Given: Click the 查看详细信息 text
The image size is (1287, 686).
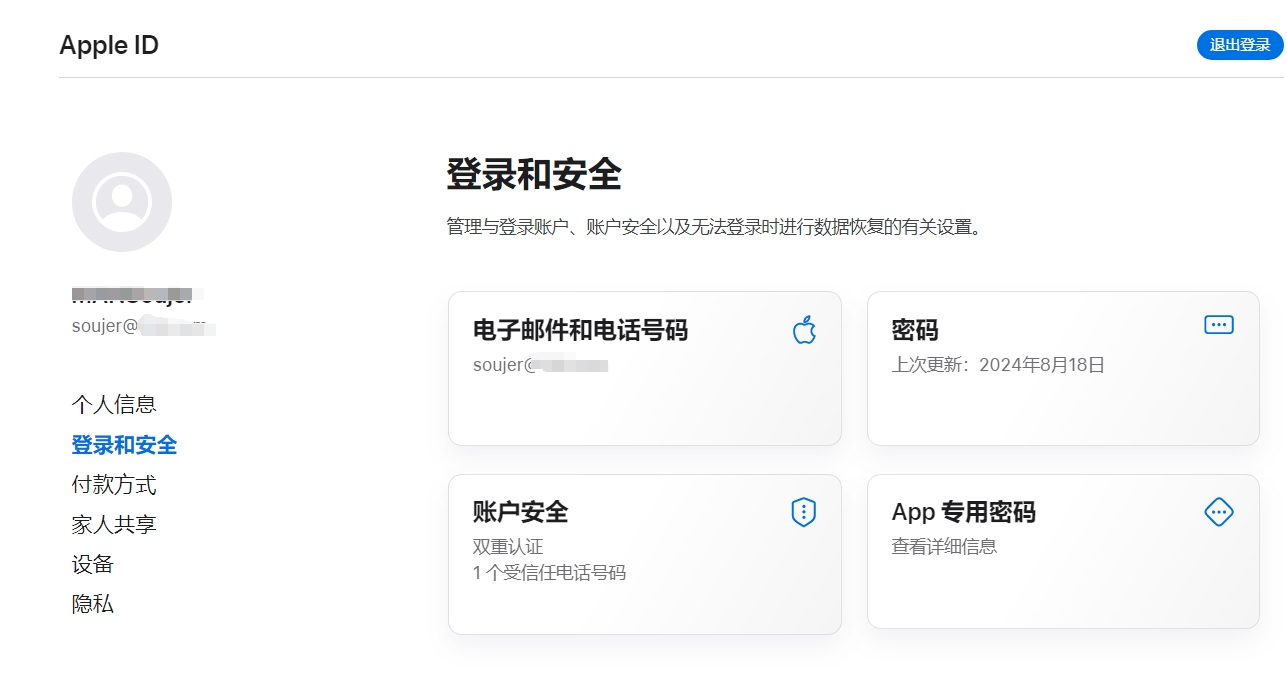Looking at the screenshot, I should 944,547.
